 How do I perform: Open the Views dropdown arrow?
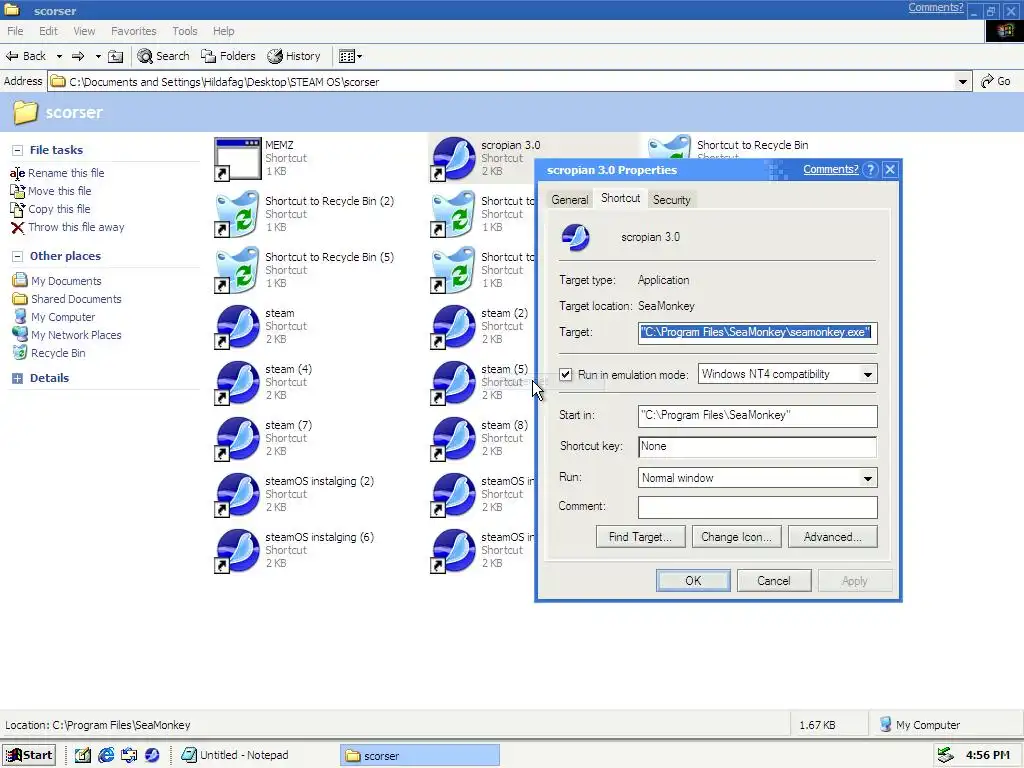359,56
